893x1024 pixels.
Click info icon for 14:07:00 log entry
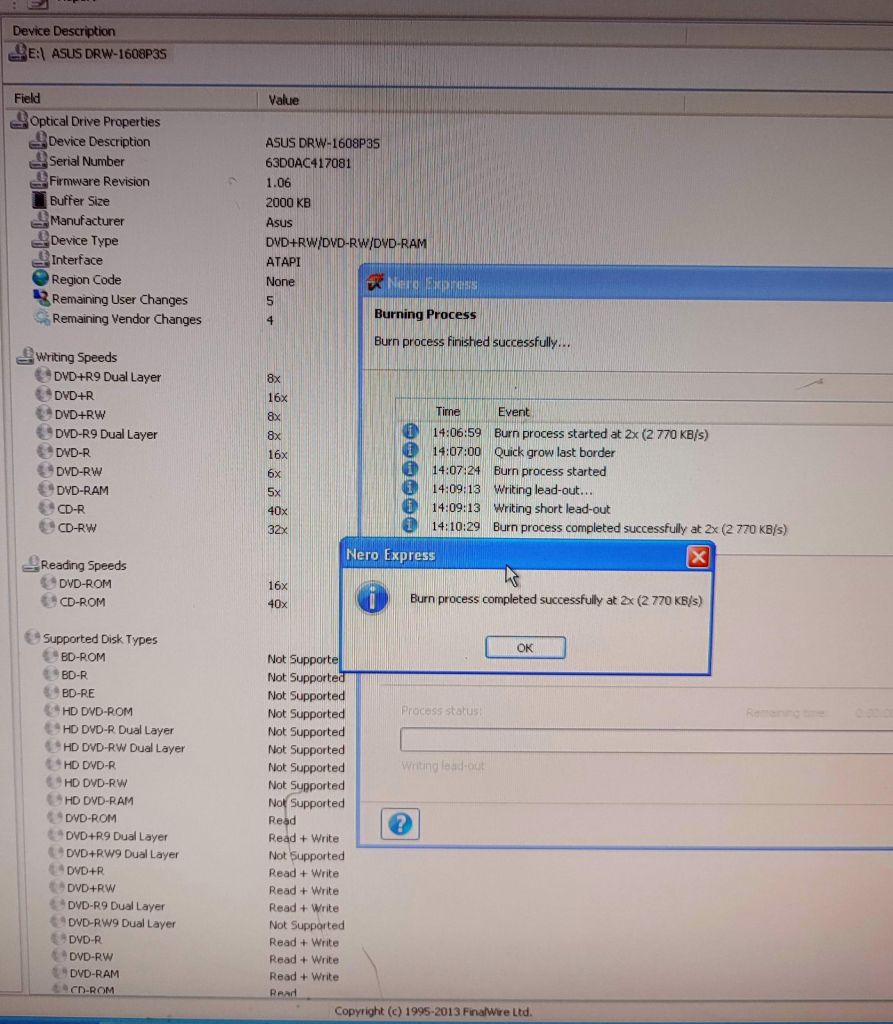point(410,450)
